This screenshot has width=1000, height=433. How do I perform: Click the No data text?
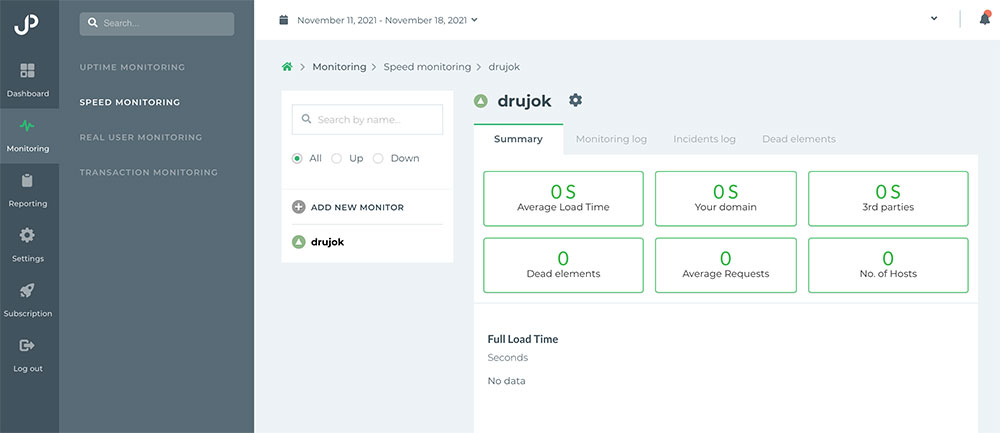tap(506, 381)
